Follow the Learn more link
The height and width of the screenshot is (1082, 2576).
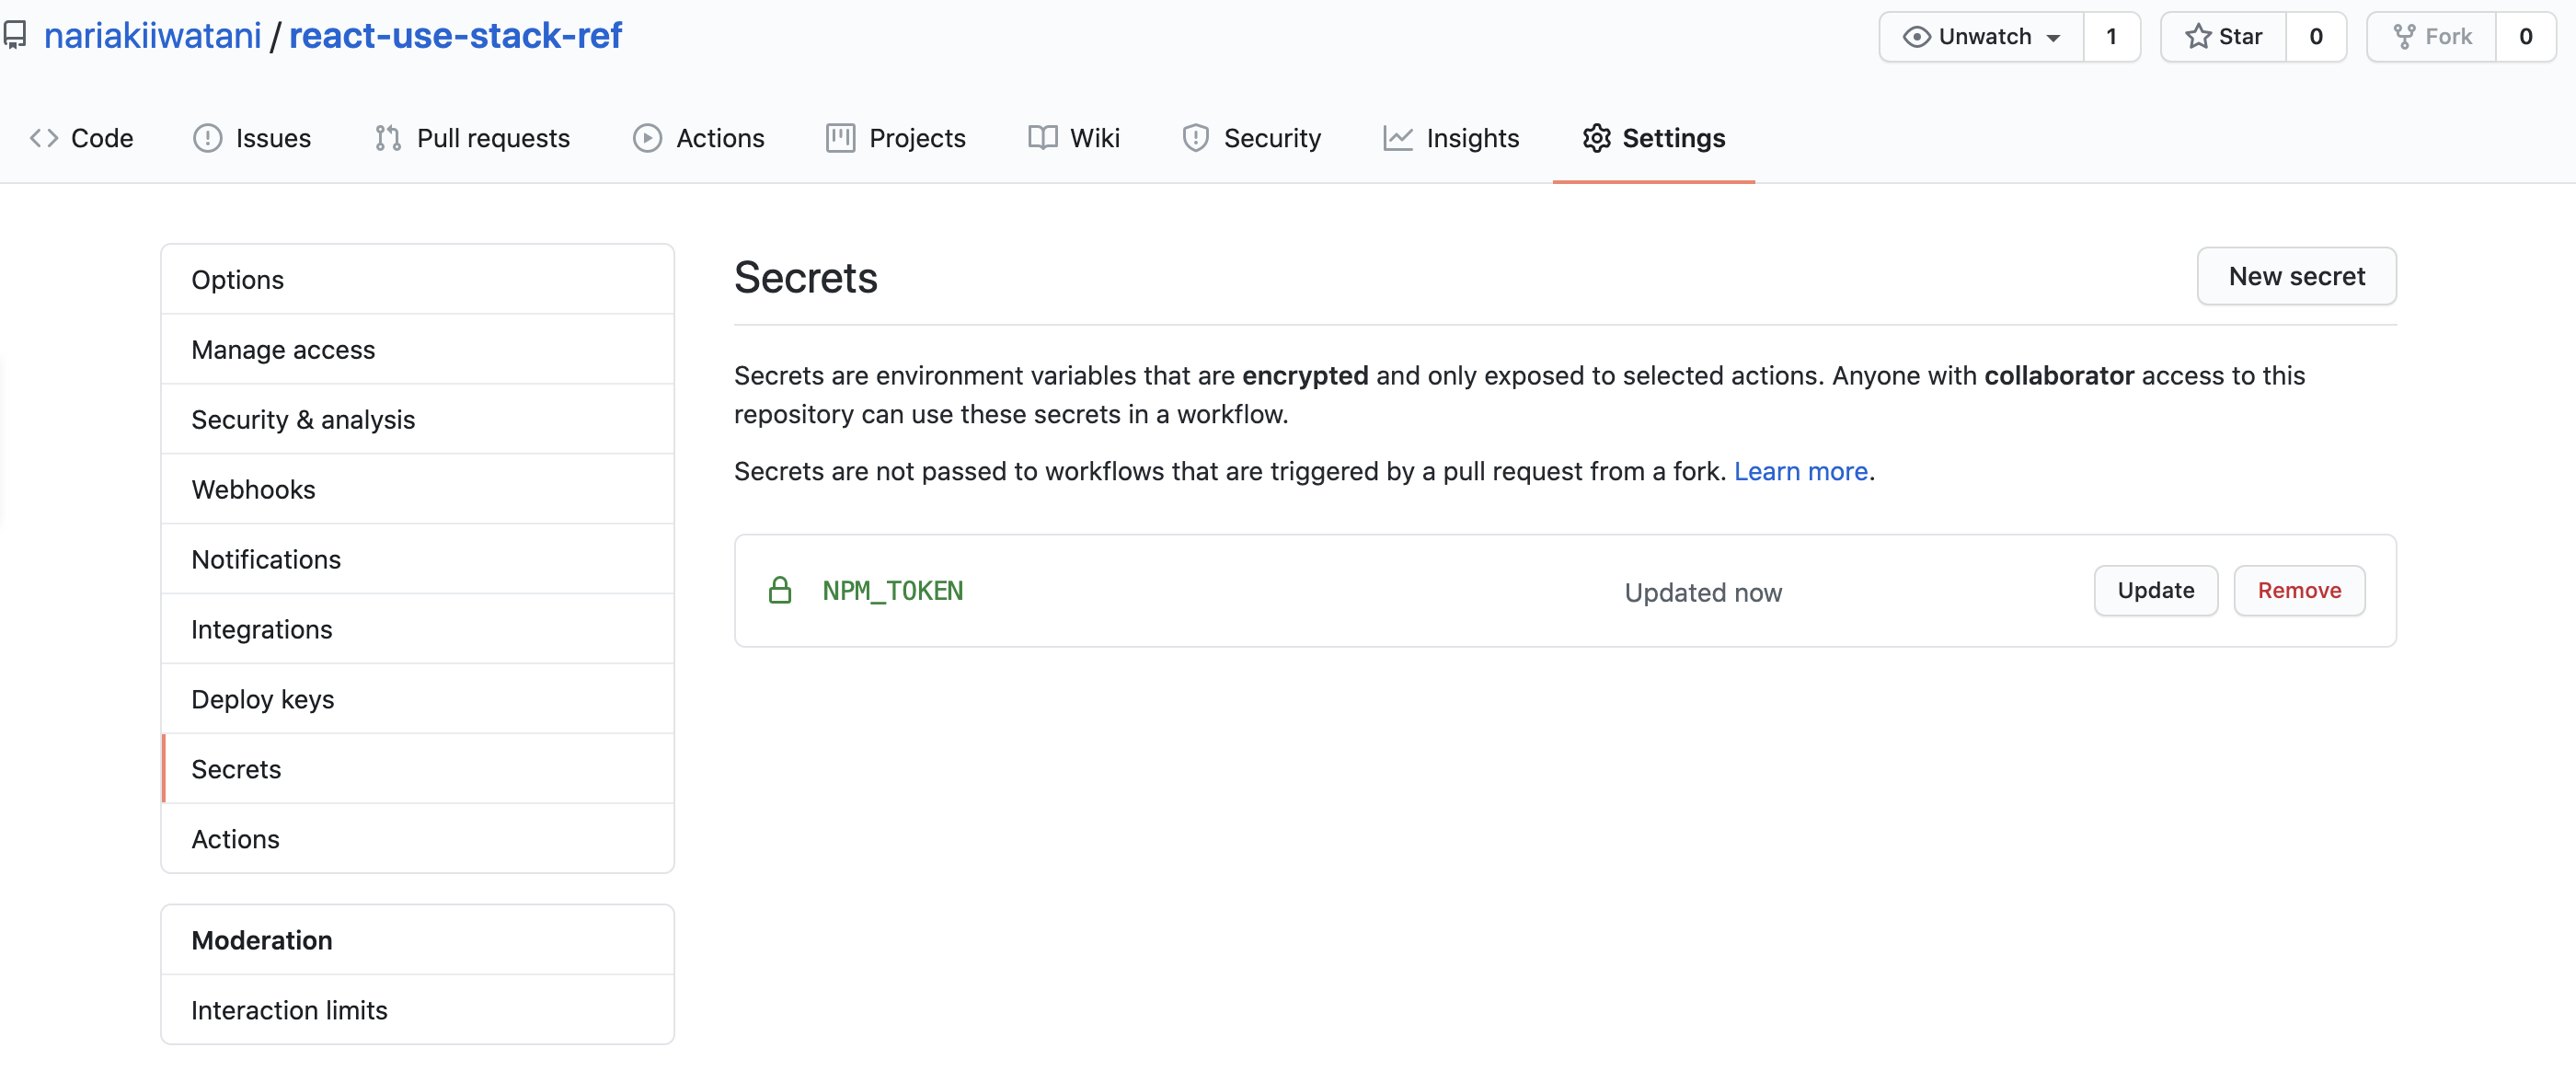click(1800, 471)
